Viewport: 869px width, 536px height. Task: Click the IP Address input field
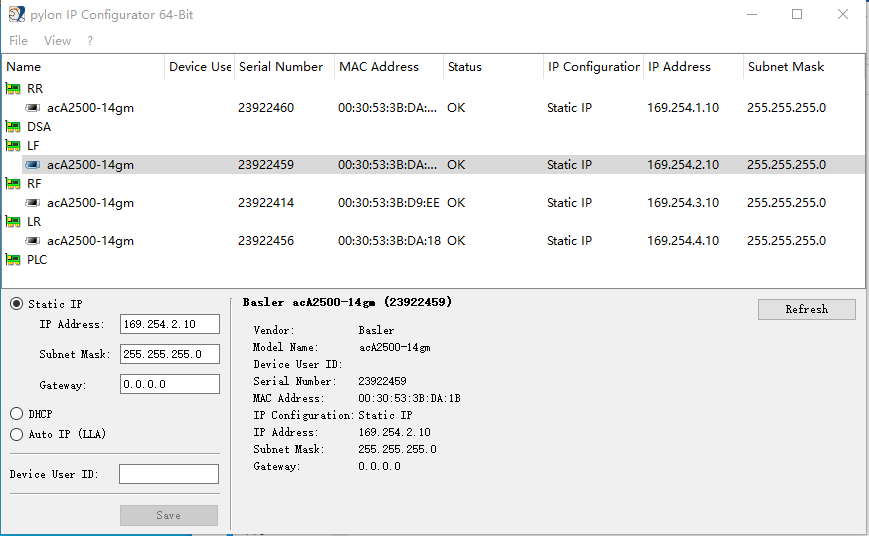point(170,324)
